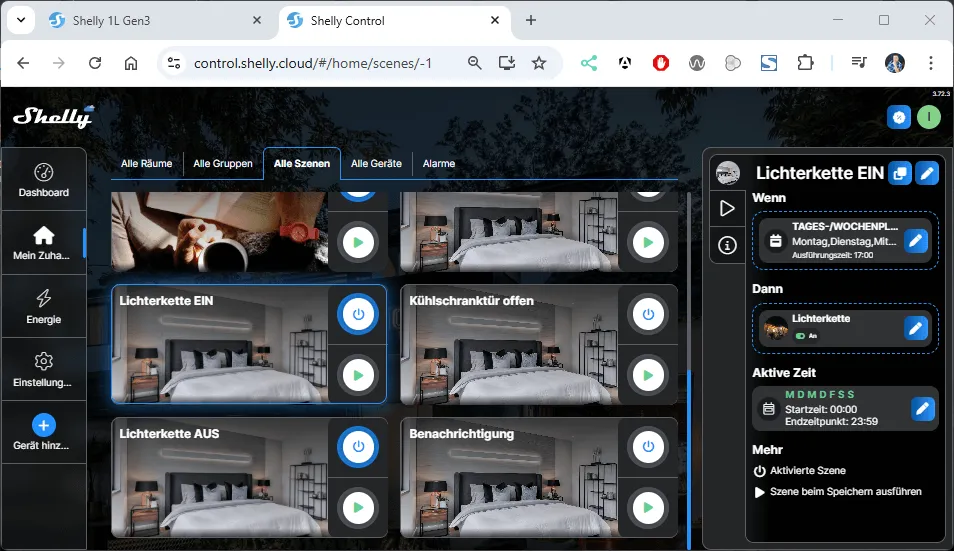Edit the Lichterkette EIN scene name
Viewport: 954px width, 551px height.
[x=927, y=173]
